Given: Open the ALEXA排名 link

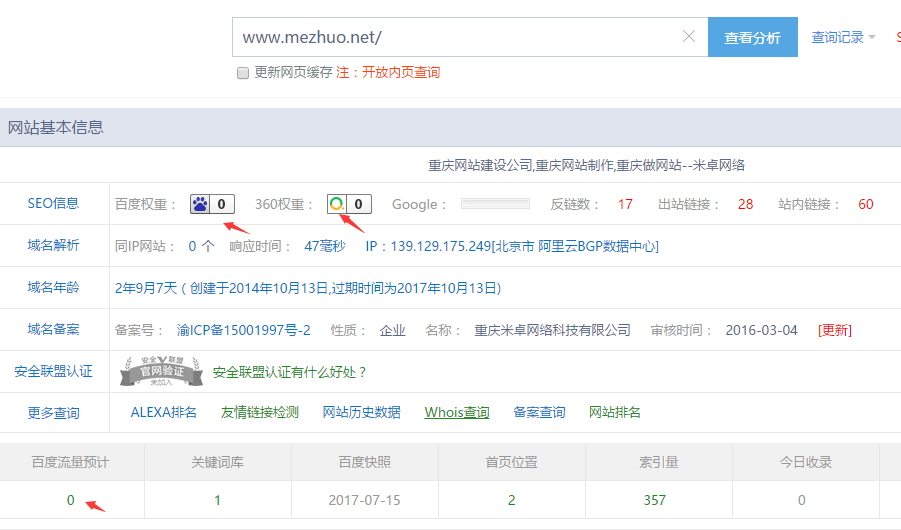Looking at the screenshot, I should coord(163,412).
